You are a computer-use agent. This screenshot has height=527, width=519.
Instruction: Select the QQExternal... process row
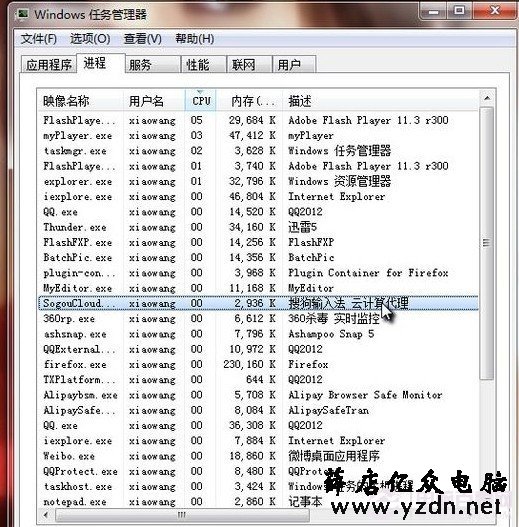pyautogui.click(x=258, y=349)
